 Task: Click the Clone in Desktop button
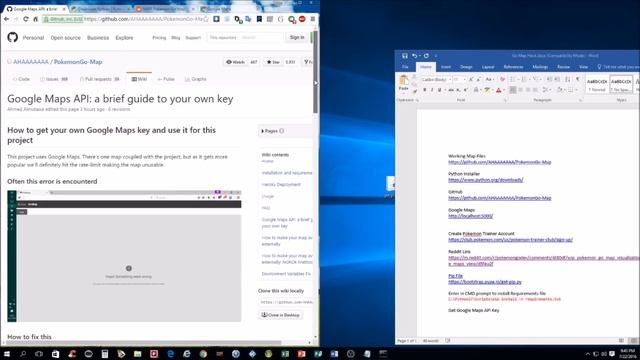[x=281, y=315]
